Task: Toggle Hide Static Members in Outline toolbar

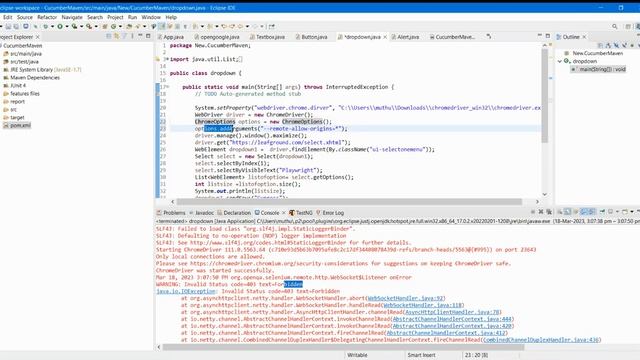Action: click(624, 46)
